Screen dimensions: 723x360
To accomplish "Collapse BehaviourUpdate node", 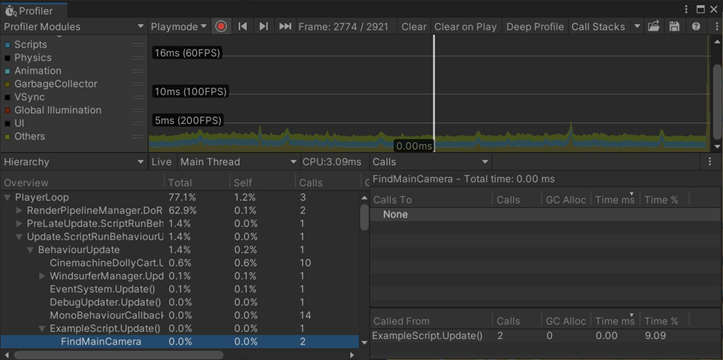I will point(30,250).
